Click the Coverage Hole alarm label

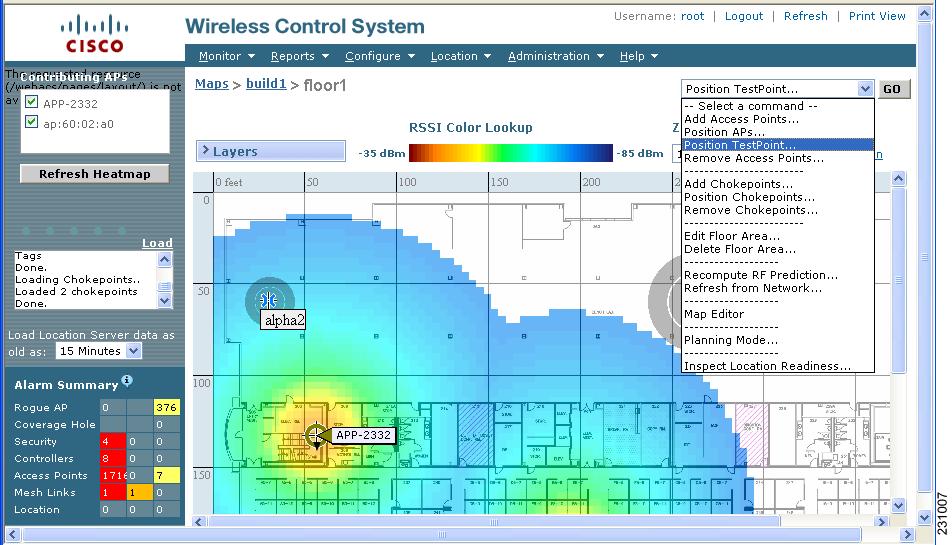pyautogui.click(x=55, y=424)
